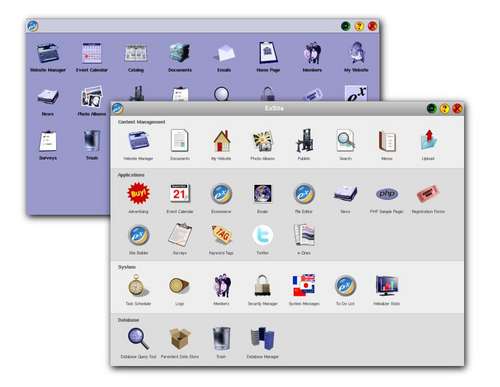This screenshot has height=387, width=500.
Task: Open Photo Albums in the front Extras window
Action: point(263,141)
